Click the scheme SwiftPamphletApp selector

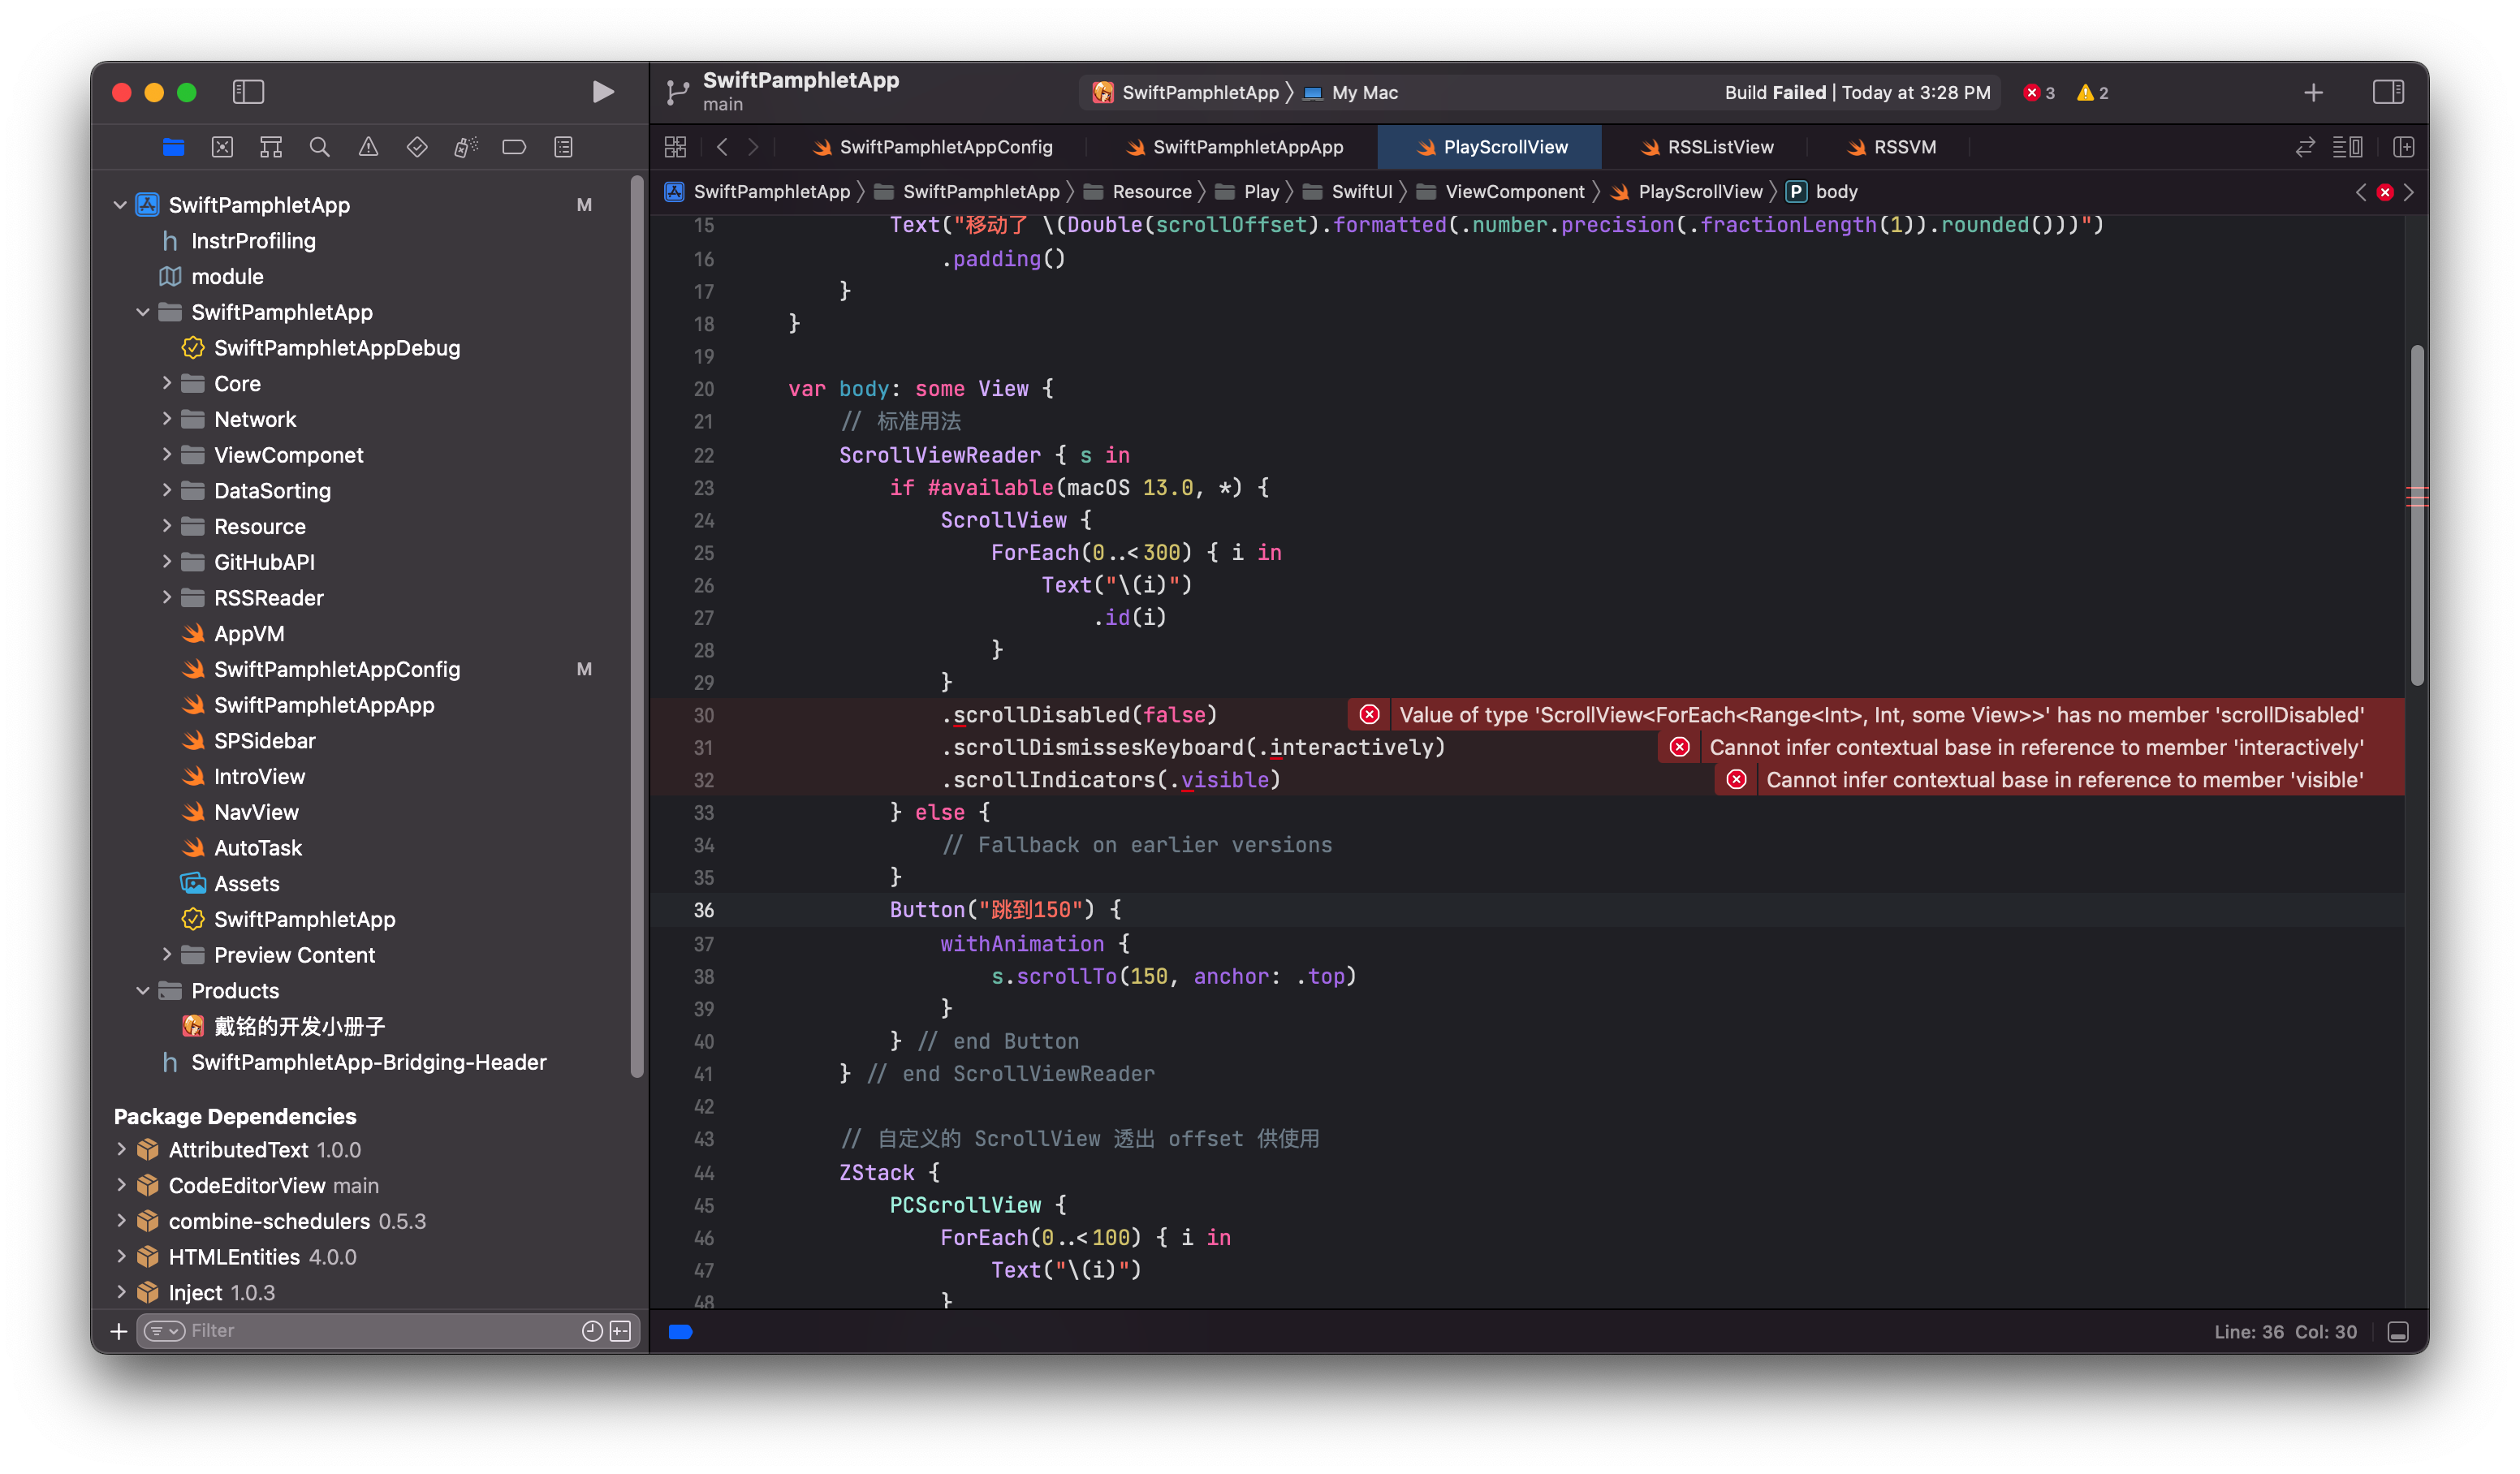click(x=1187, y=93)
